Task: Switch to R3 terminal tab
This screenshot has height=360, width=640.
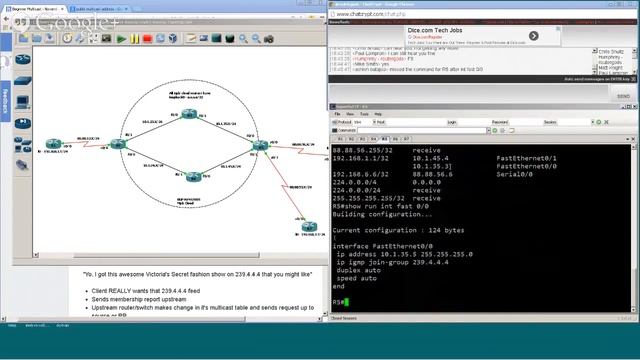Action: (362, 139)
